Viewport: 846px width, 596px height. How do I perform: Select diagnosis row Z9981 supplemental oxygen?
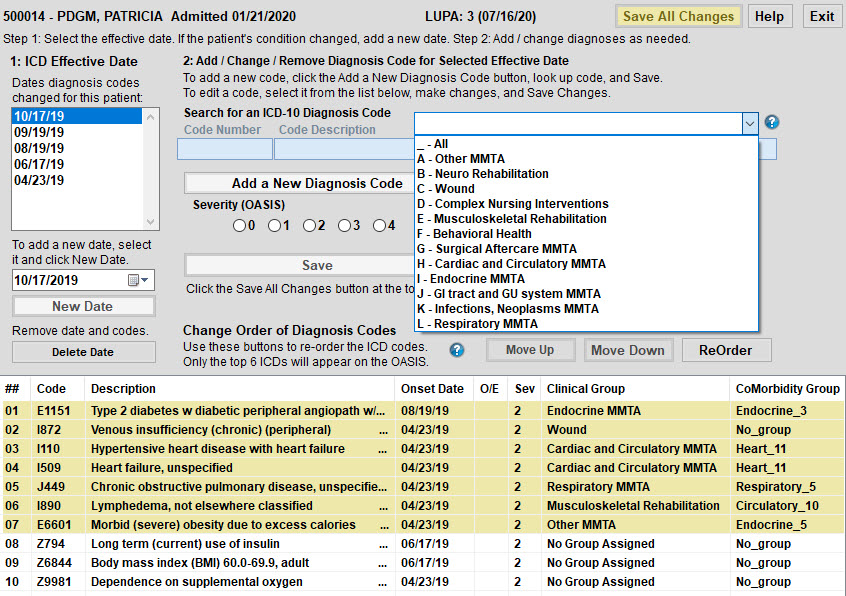tap(423, 582)
